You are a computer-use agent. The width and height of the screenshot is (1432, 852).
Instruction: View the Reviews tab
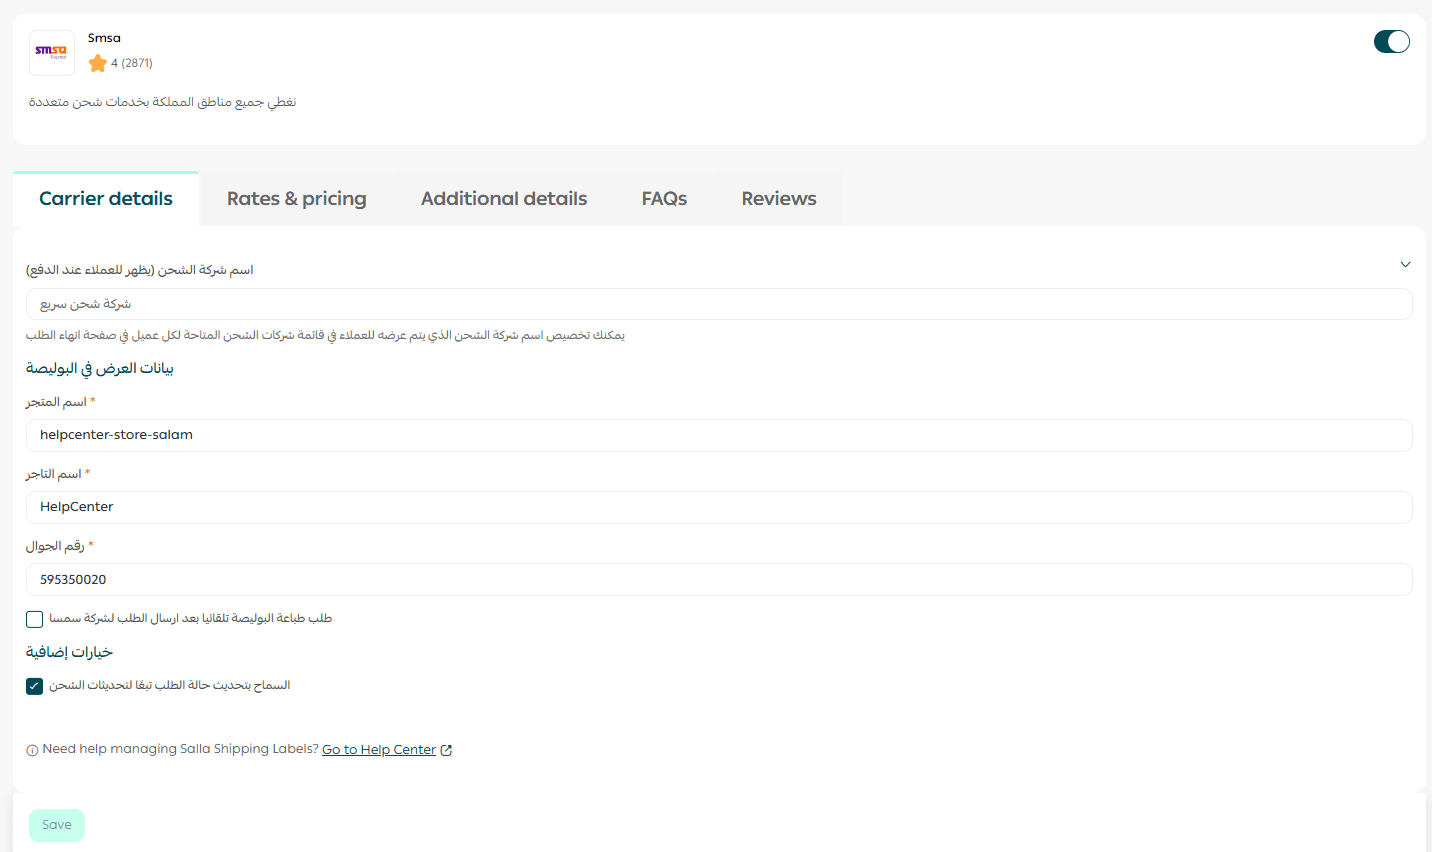pyautogui.click(x=779, y=199)
